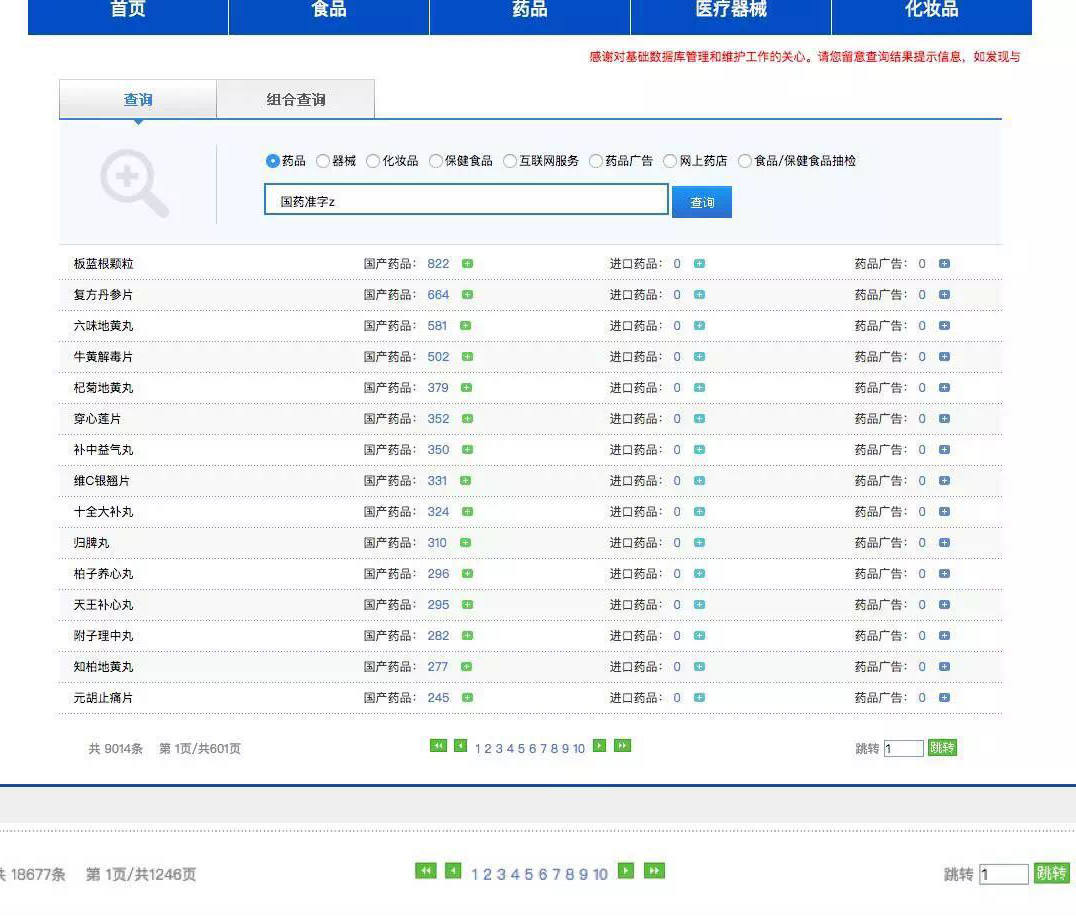Viewport: 1076px width, 916px height.
Task: Select the 药品广告 radio button
Action: coord(596,161)
